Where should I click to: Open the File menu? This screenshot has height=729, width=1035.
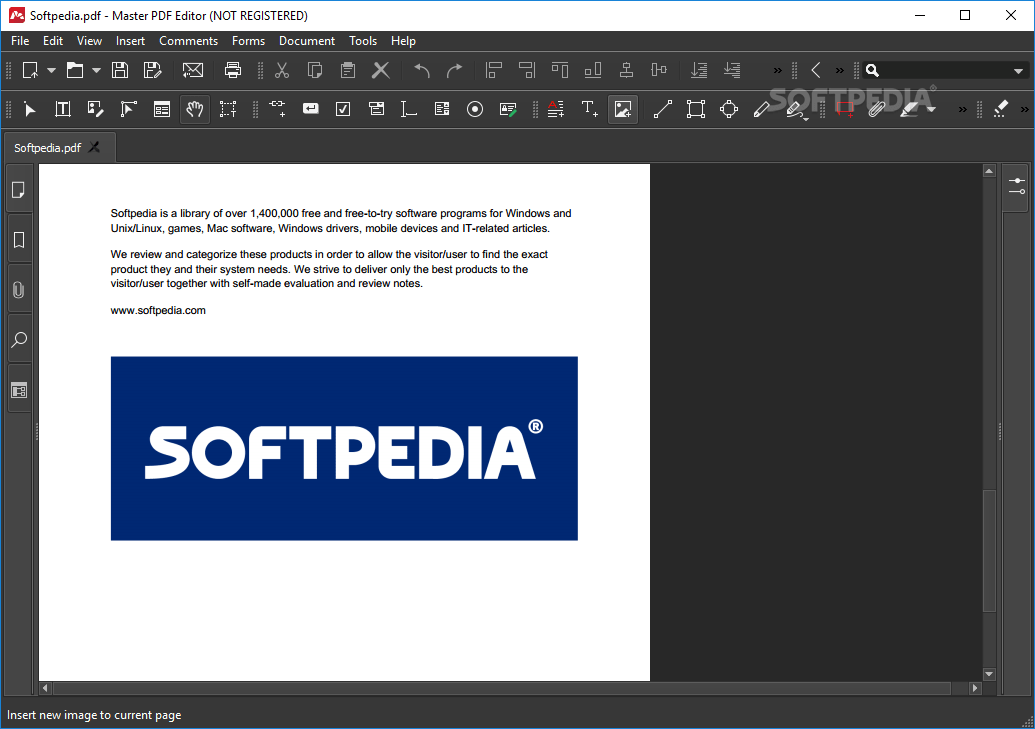(x=20, y=41)
